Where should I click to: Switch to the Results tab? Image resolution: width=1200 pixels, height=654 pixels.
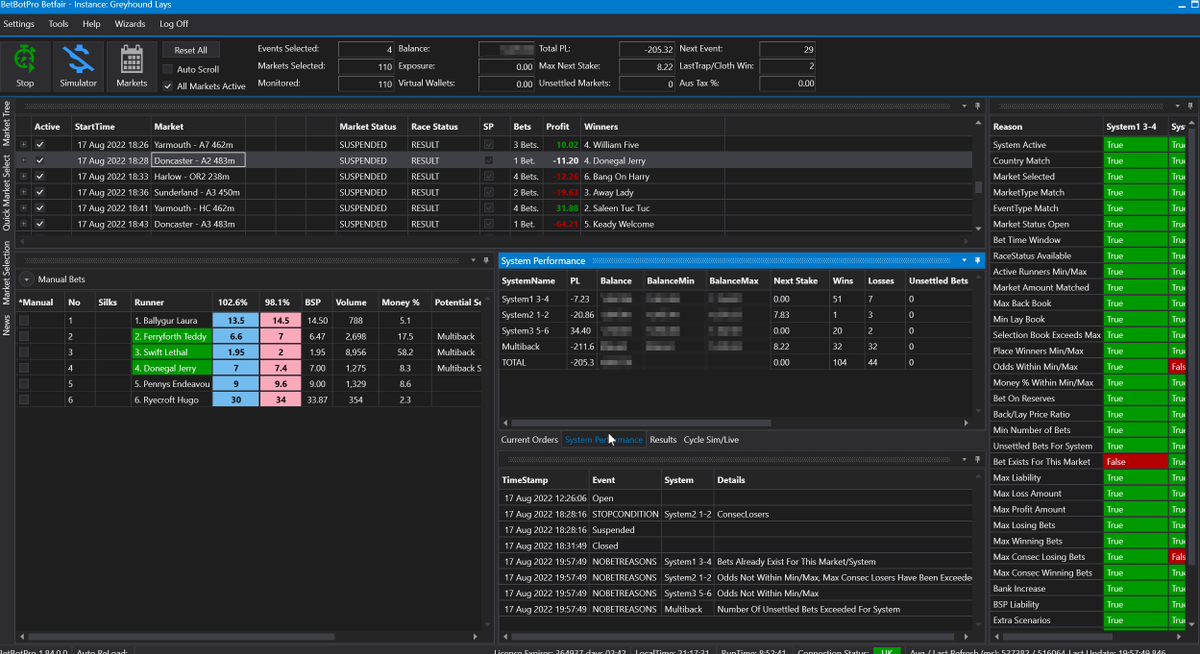[x=663, y=439]
